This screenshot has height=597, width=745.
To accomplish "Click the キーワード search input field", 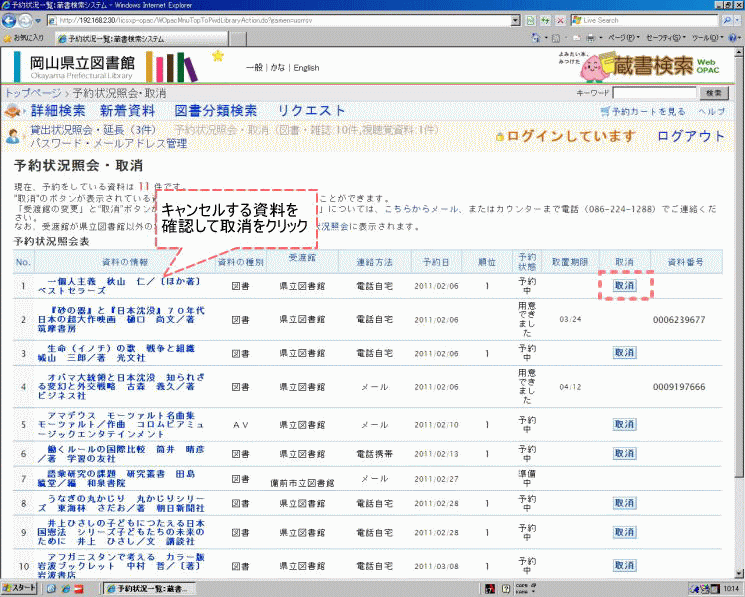I will tap(654, 93).
